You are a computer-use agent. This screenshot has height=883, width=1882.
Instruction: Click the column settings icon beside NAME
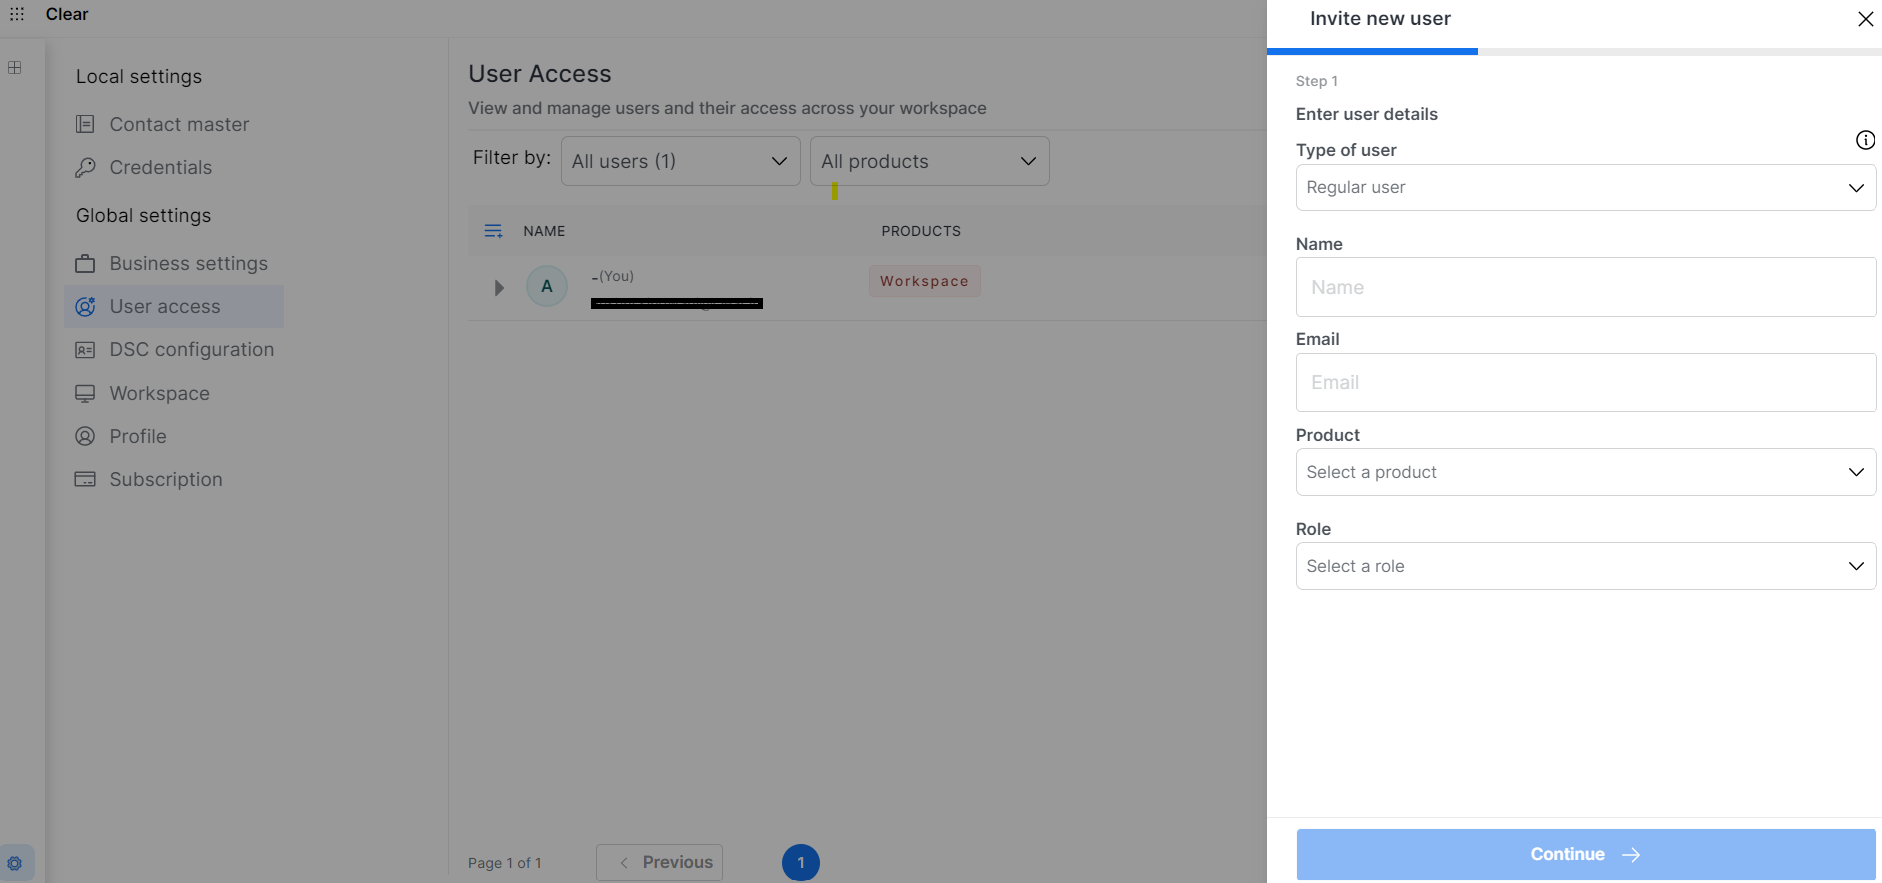[x=493, y=231]
